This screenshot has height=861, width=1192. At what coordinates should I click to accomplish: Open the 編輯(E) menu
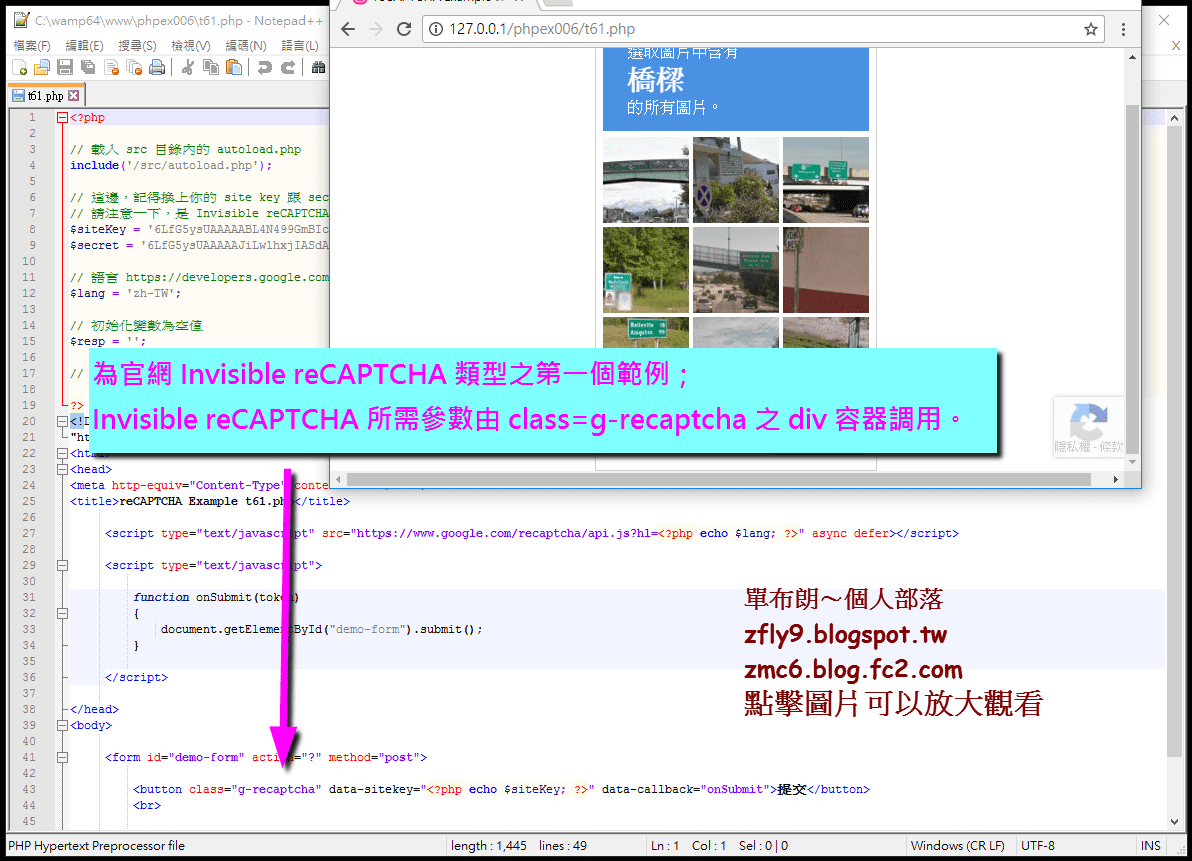point(84,46)
